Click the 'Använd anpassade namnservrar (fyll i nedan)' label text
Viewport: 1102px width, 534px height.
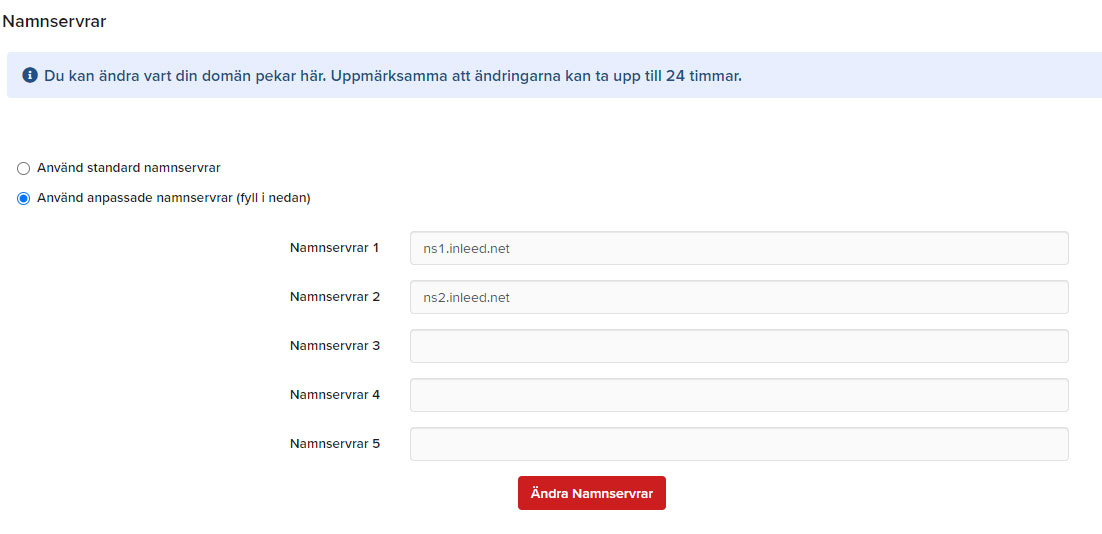pos(173,197)
